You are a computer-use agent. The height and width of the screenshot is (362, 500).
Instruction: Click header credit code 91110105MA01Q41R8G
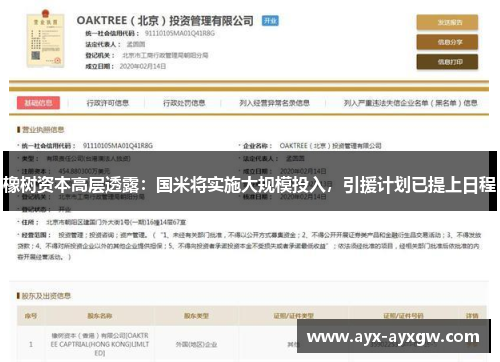(180, 33)
